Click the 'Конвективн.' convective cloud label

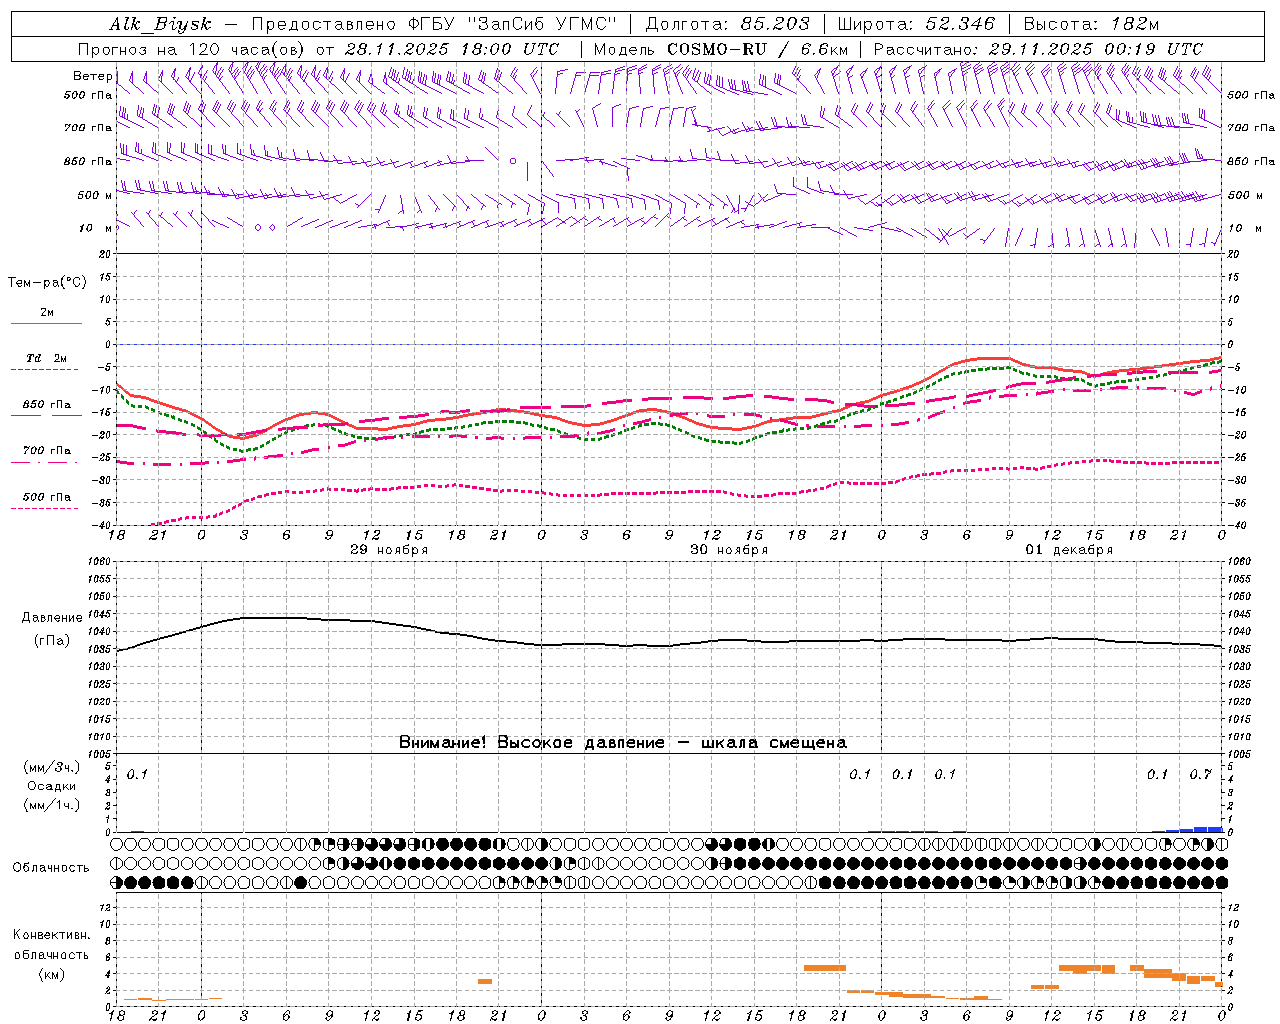click(51, 935)
